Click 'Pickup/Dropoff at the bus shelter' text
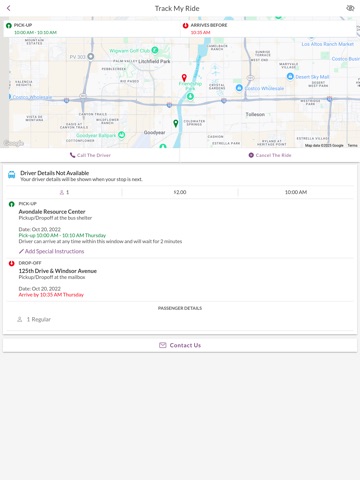 point(55,218)
